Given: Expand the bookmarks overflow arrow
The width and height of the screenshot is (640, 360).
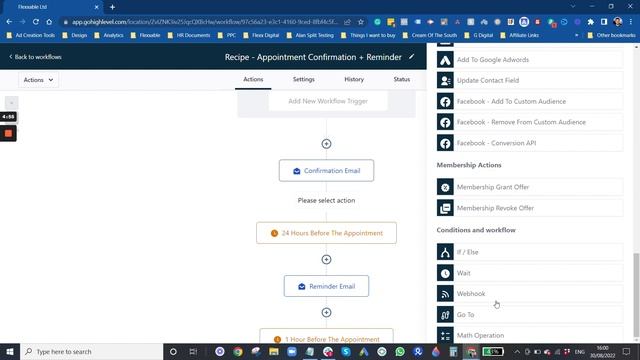Looking at the screenshot, I should point(576,35).
